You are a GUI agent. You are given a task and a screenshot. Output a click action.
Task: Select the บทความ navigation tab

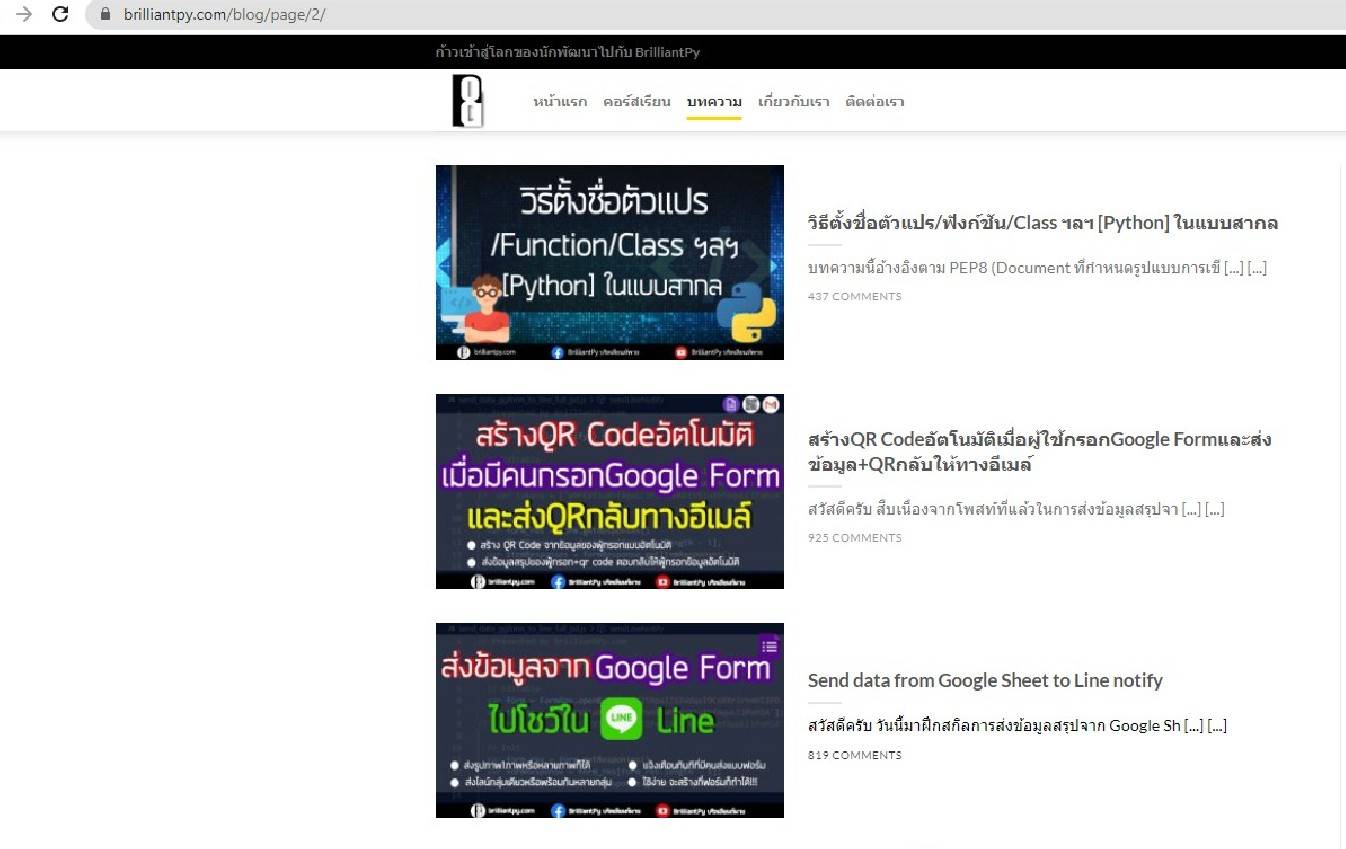tap(714, 102)
